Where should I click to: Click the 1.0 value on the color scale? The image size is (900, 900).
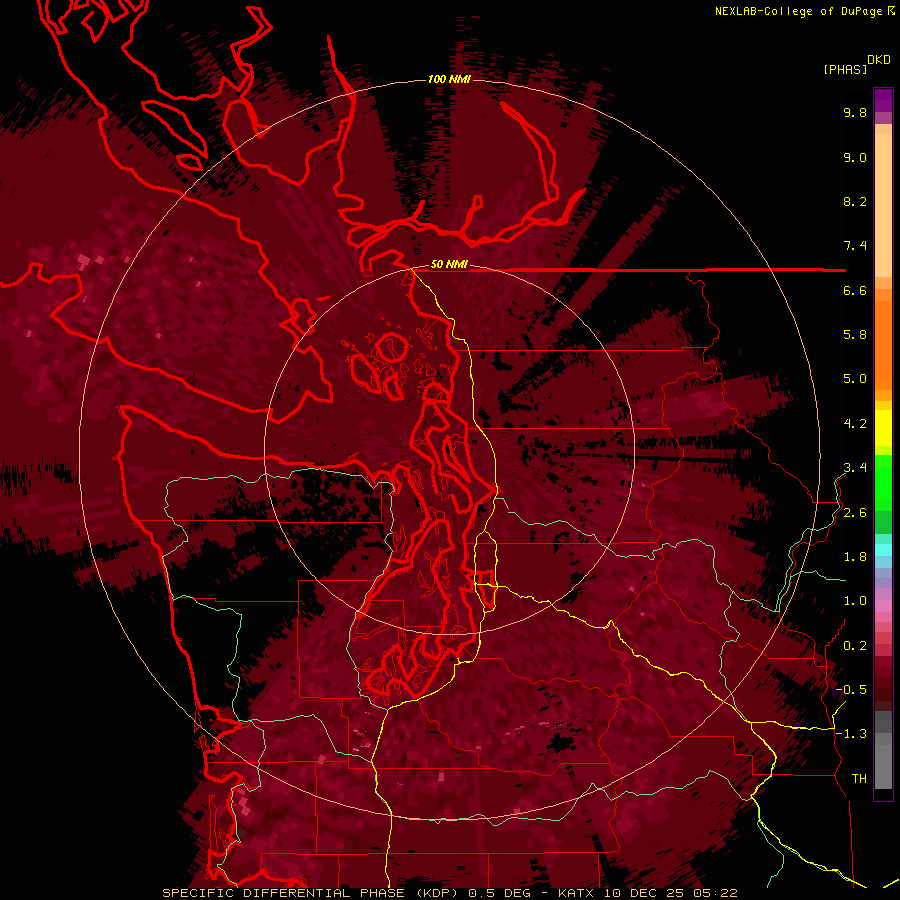point(855,601)
